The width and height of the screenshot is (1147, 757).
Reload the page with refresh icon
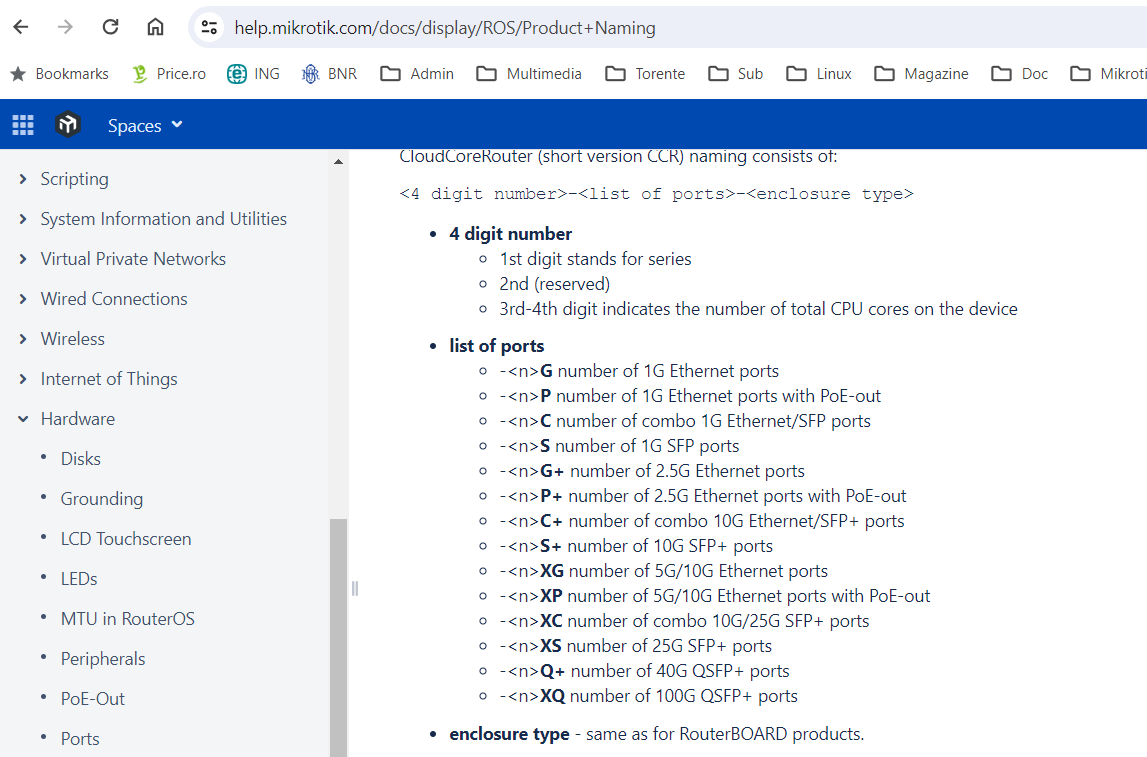click(111, 27)
